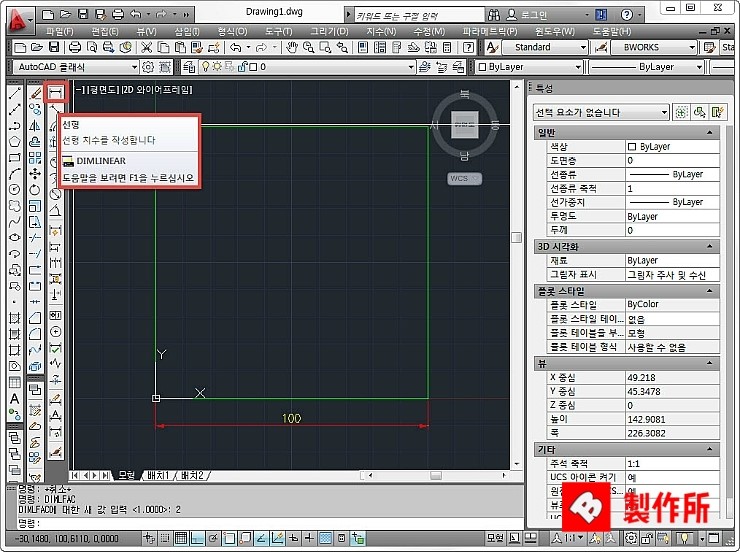Click the Line draw tool icon
The height and width of the screenshot is (552, 740).
point(15,94)
